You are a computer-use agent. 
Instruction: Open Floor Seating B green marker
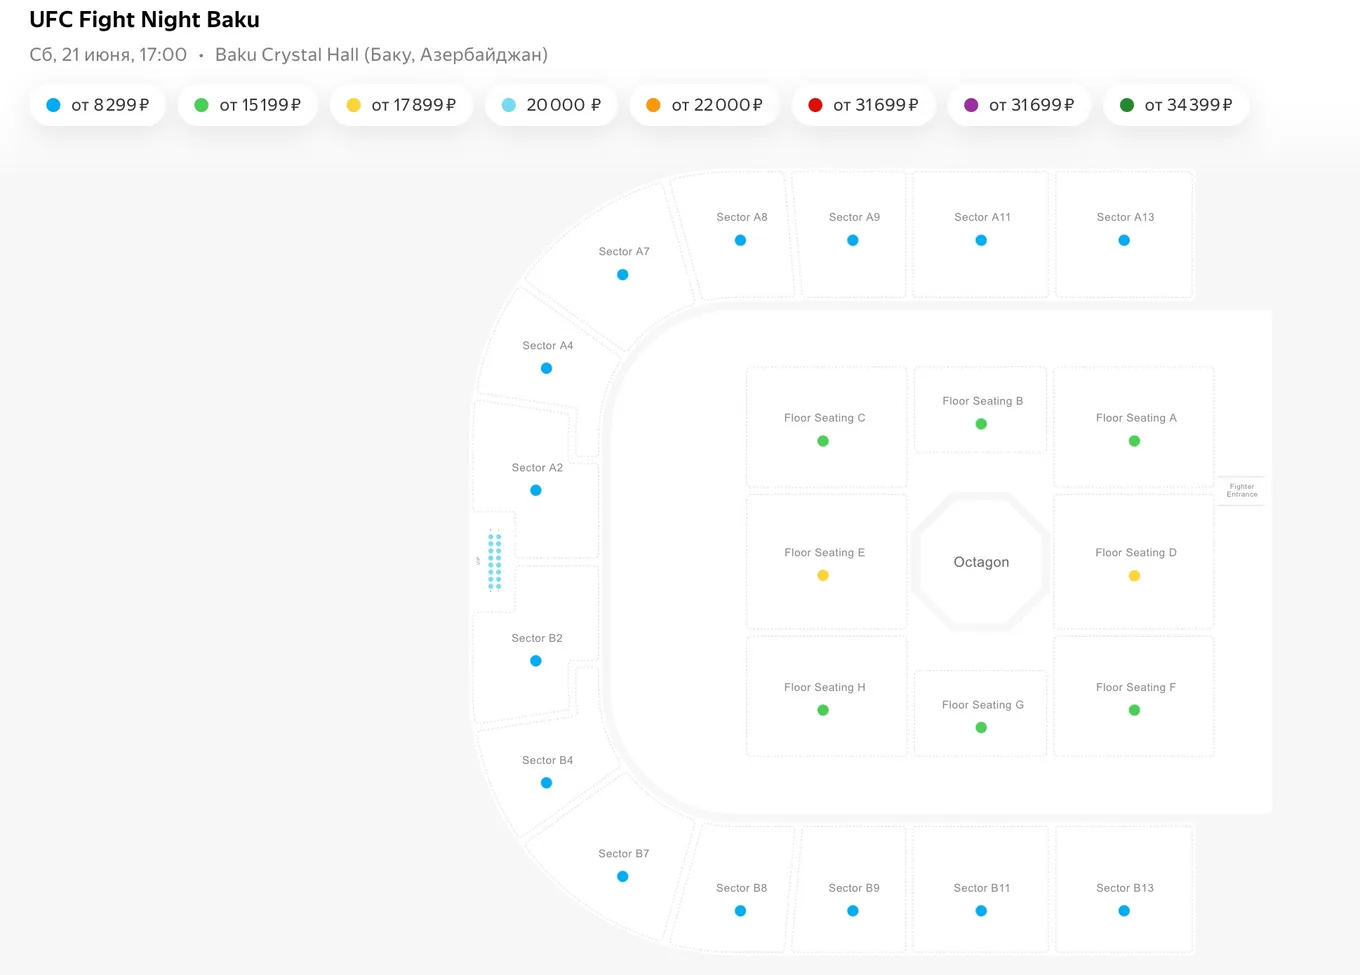click(x=981, y=424)
